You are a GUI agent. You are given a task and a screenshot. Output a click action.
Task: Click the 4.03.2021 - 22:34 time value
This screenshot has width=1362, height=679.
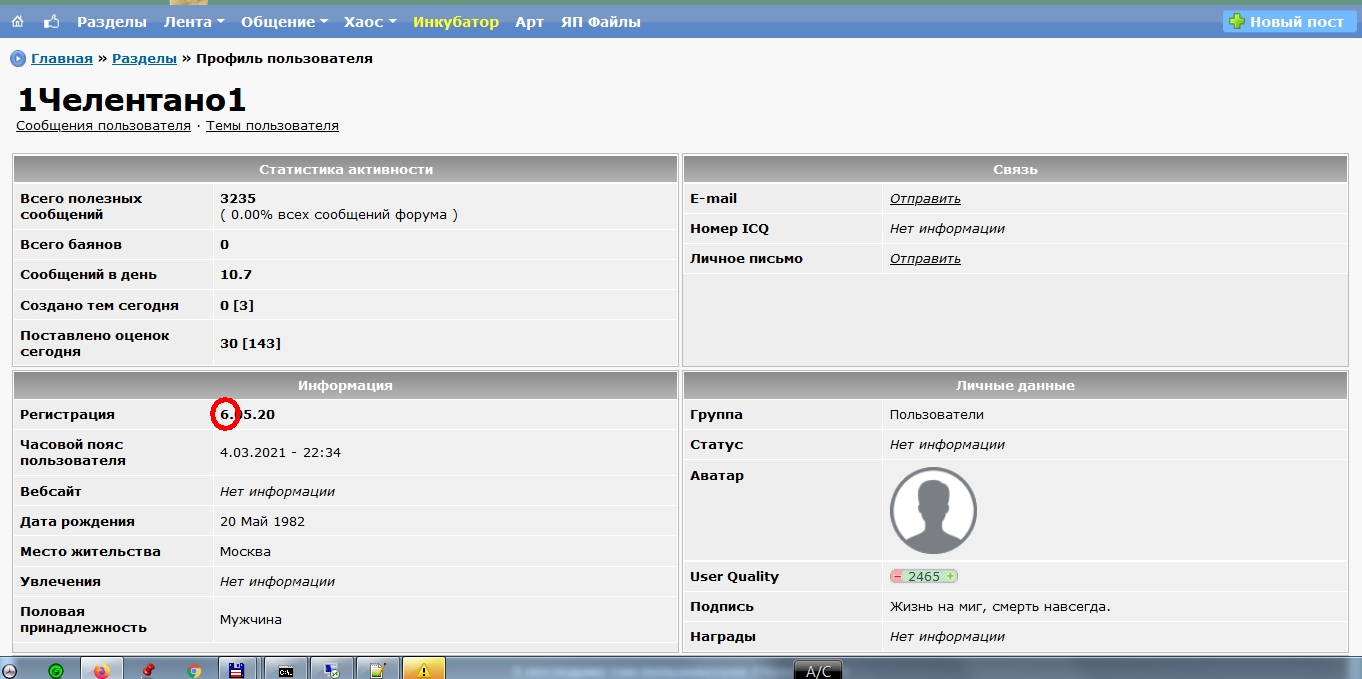280,453
